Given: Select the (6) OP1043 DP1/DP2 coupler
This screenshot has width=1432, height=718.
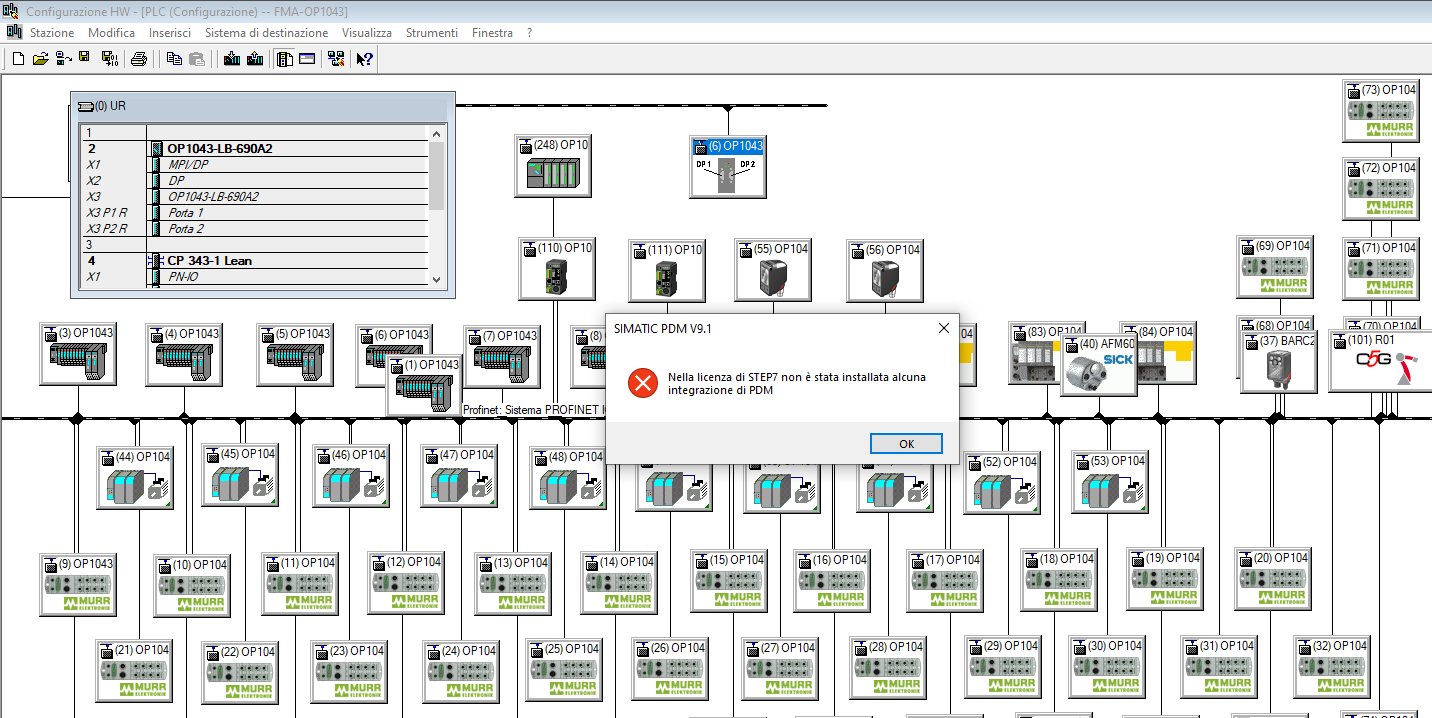Looking at the screenshot, I should (727, 167).
